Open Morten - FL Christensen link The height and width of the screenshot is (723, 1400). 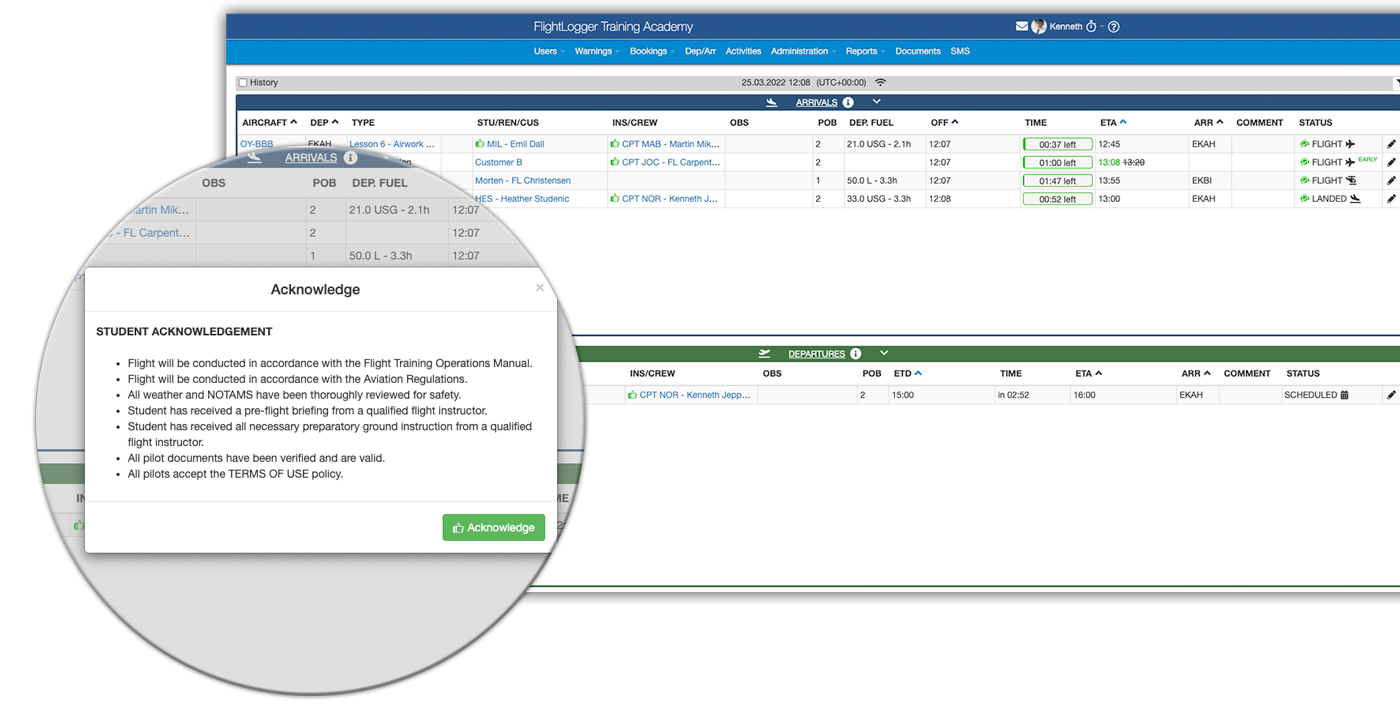coord(522,181)
